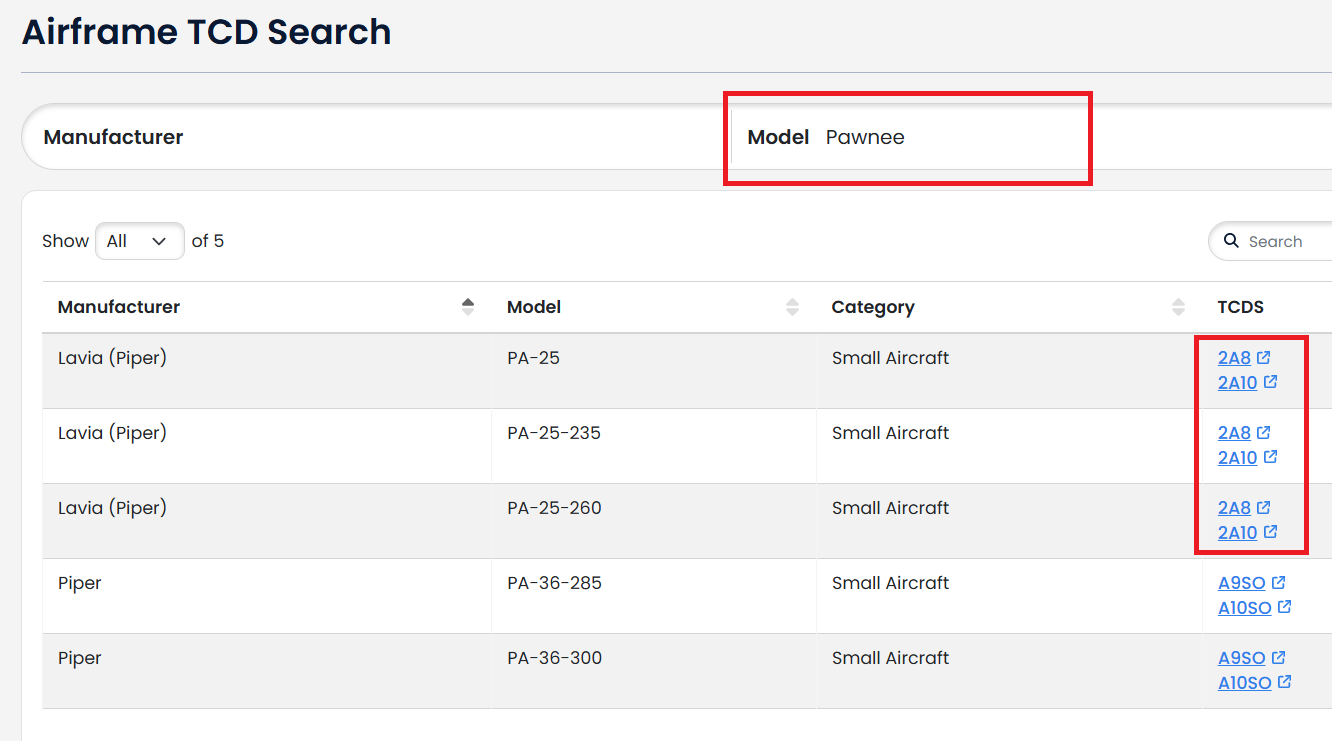Sort the table by the Model column header
The image size is (1332, 741).
tap(534, 307)
